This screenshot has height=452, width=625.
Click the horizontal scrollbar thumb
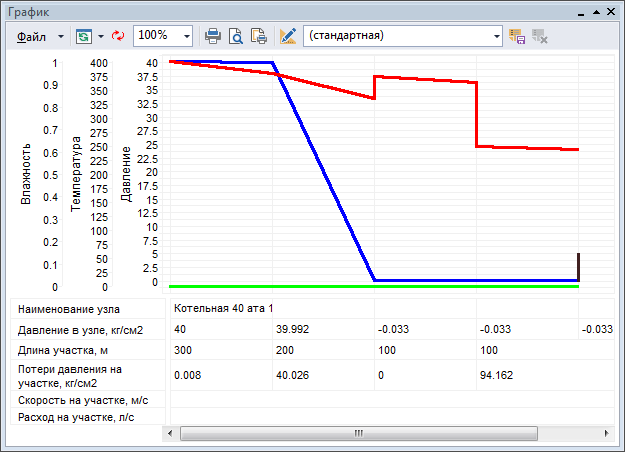(x=358, y=434)
